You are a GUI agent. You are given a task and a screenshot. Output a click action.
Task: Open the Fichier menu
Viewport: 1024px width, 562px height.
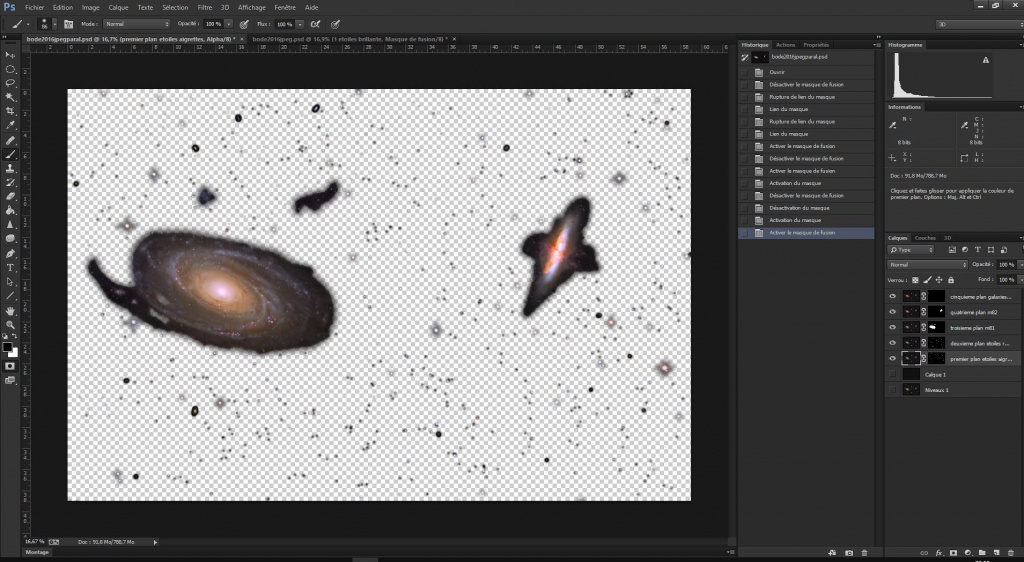click(35, 7)
